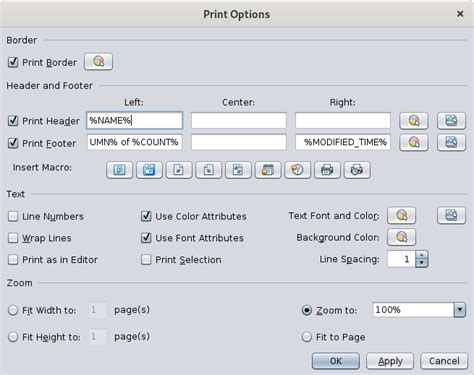Disable Use Color Attributes
The width and height of the screenshot is (474, 375).
(x=146, y=216)
